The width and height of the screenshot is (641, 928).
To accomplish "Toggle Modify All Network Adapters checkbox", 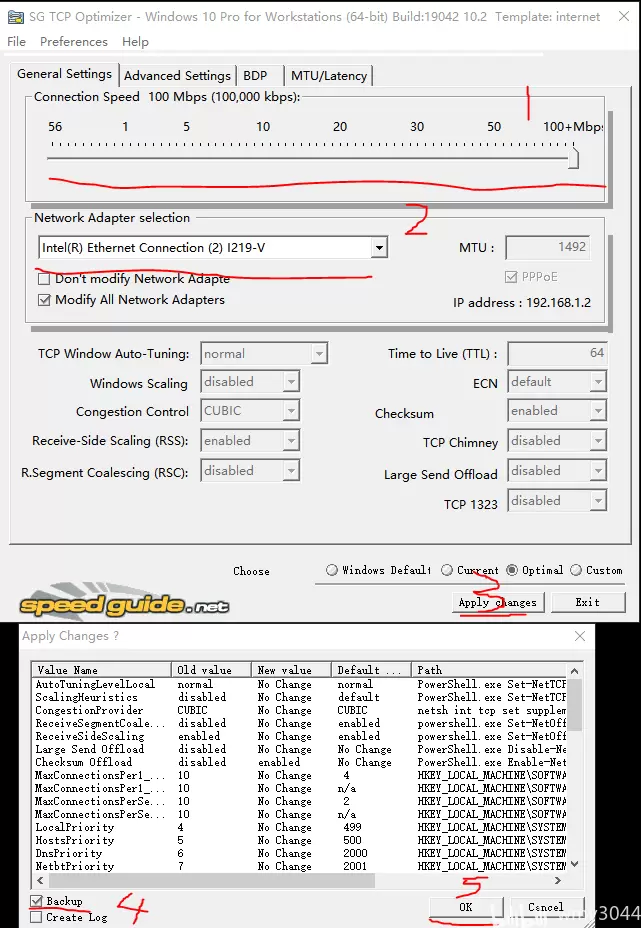I will click(x=44, y=300).
